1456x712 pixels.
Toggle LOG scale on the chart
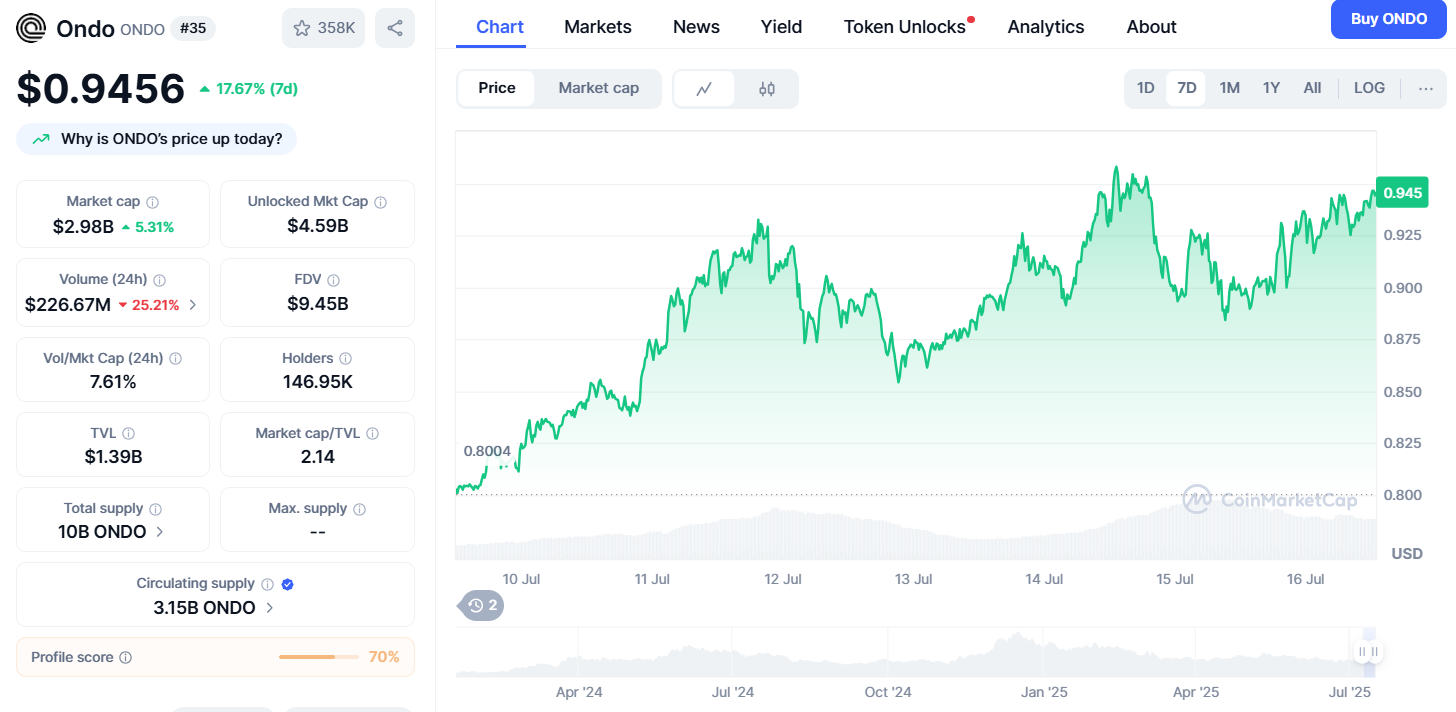pos(1369,88)
